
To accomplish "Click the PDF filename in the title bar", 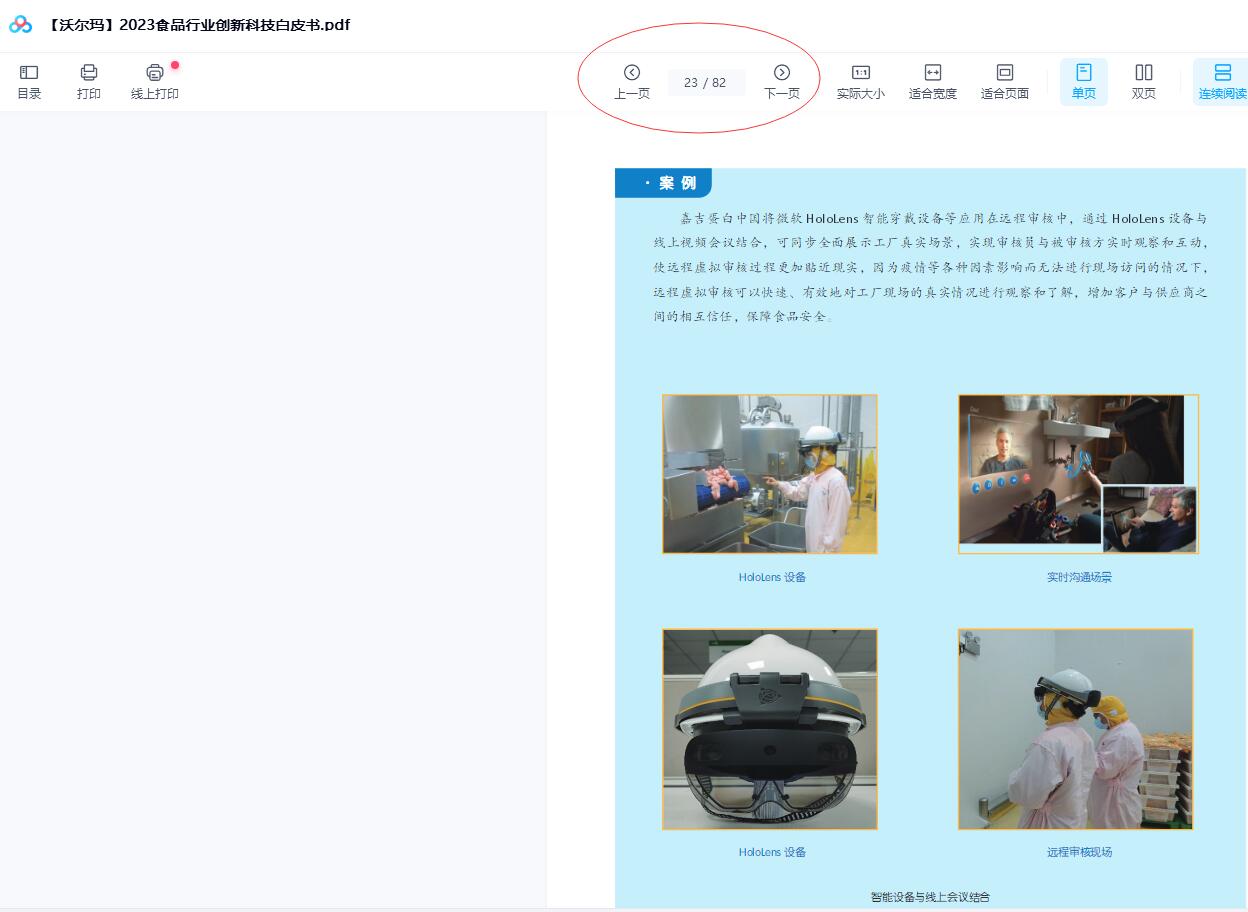I will point(198,24).
